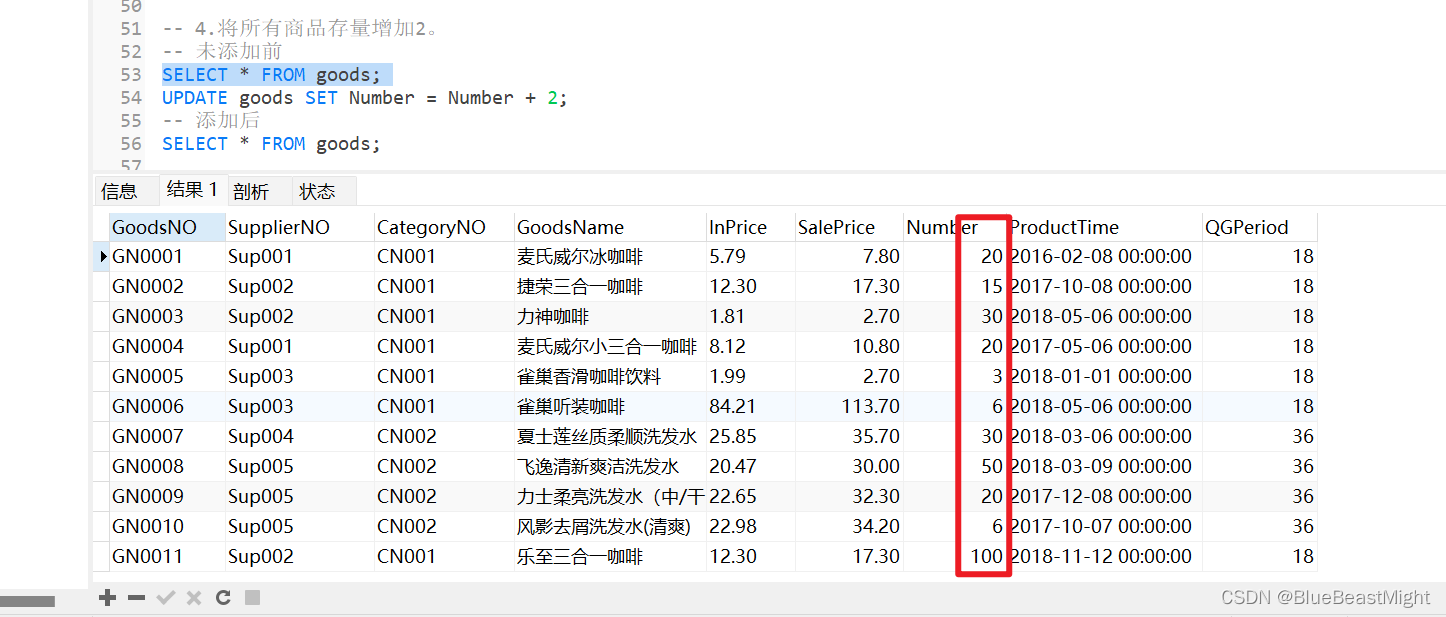Click the horizontal scrollbar thumb at bottom left
Screen dimensions: 1446x617
[x=27, y=601]
